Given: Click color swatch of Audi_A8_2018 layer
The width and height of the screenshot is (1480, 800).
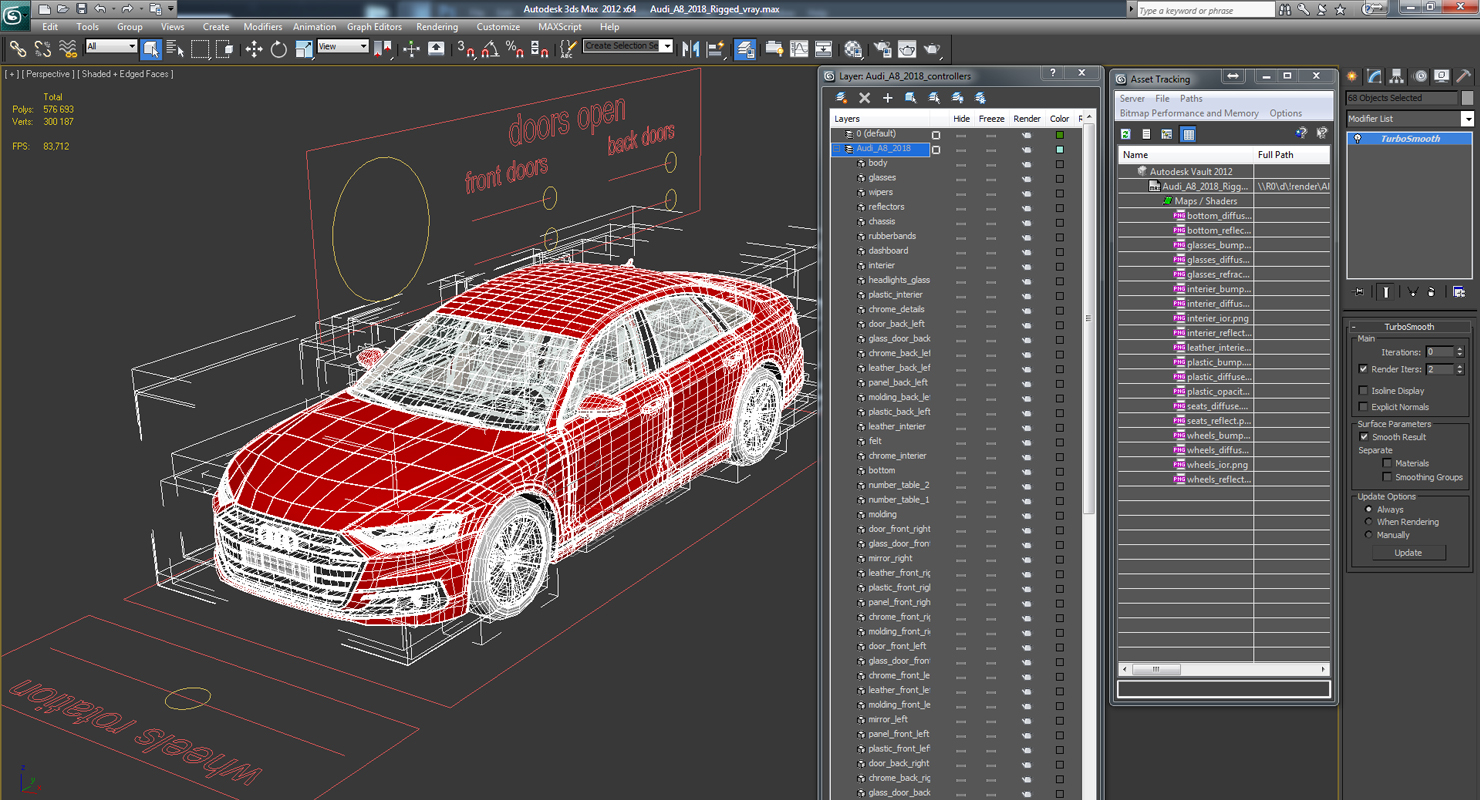Looking at the screenshot, I should 1059,149.
